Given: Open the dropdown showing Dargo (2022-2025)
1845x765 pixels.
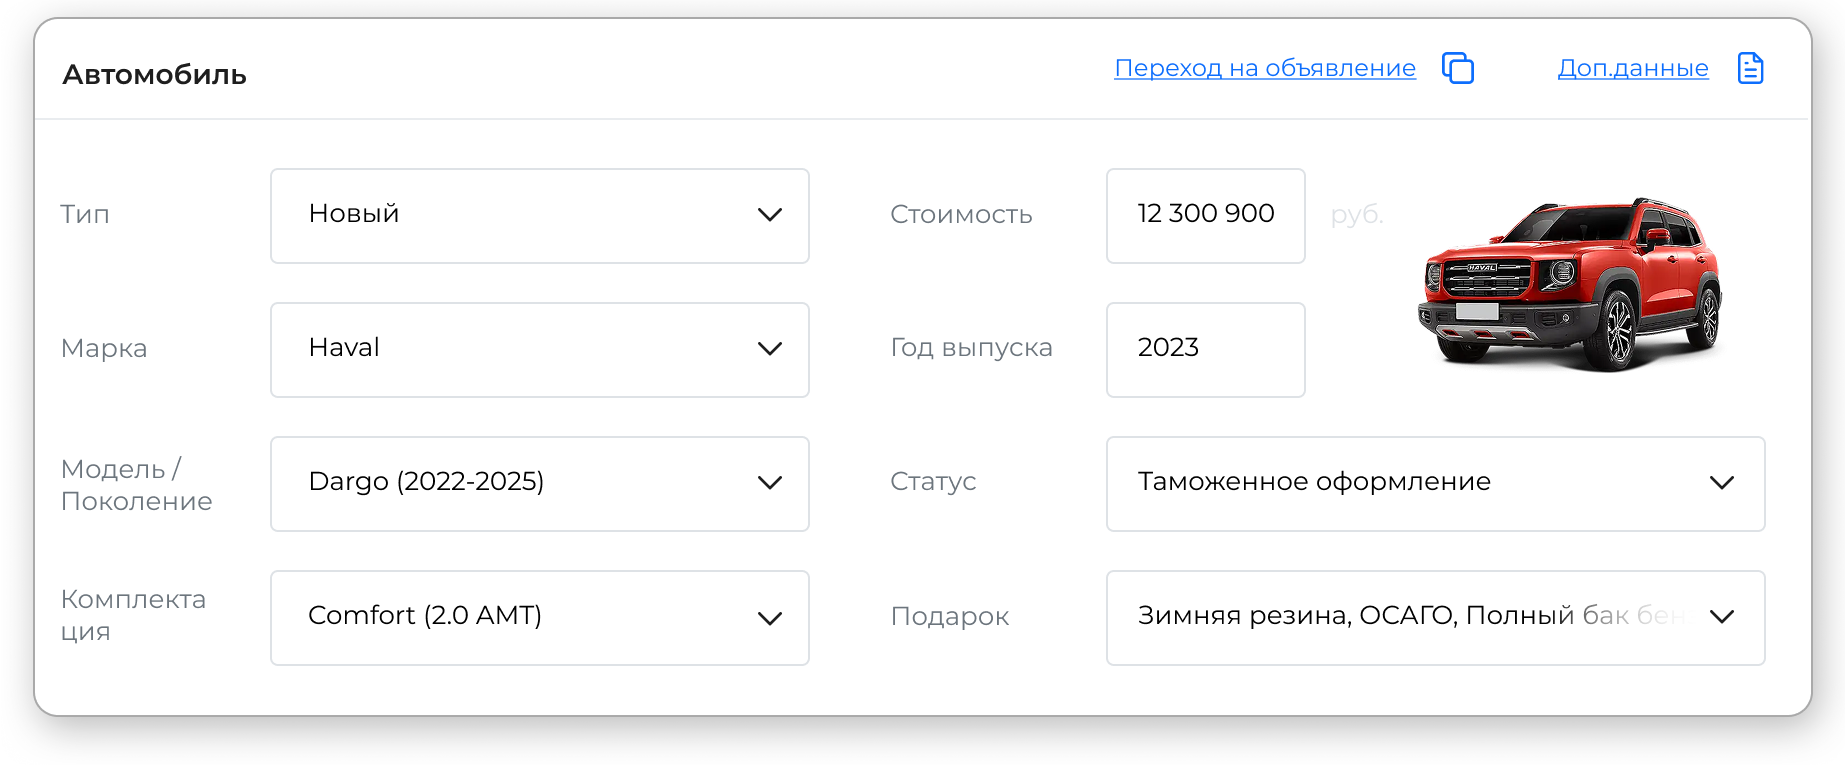Looking at the screenshot, I should coord(520,483).
